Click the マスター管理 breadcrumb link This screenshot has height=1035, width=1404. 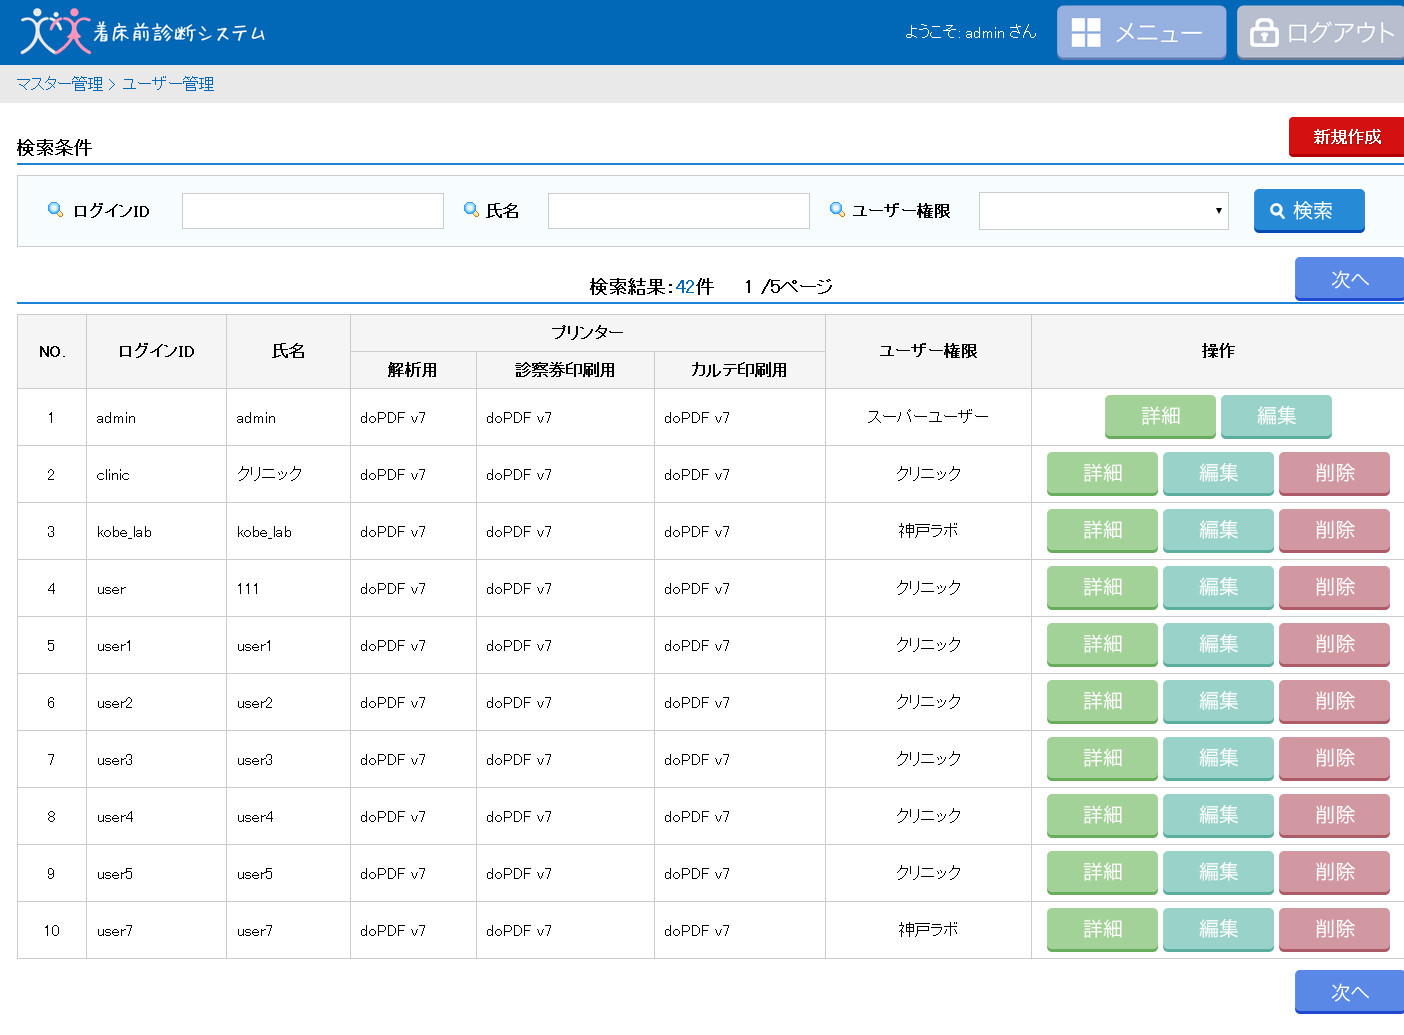pyautogui.click(x=60, y=84)
